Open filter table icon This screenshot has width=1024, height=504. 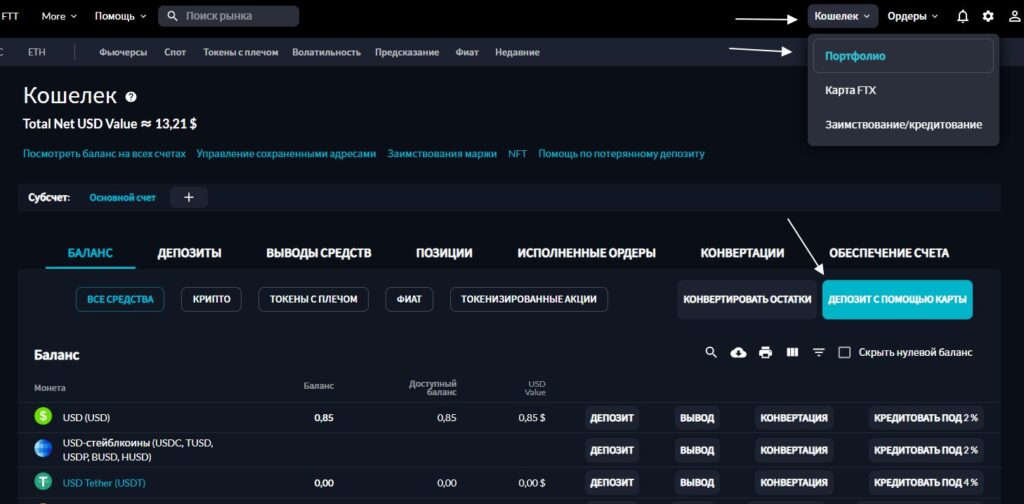[819, 353]
